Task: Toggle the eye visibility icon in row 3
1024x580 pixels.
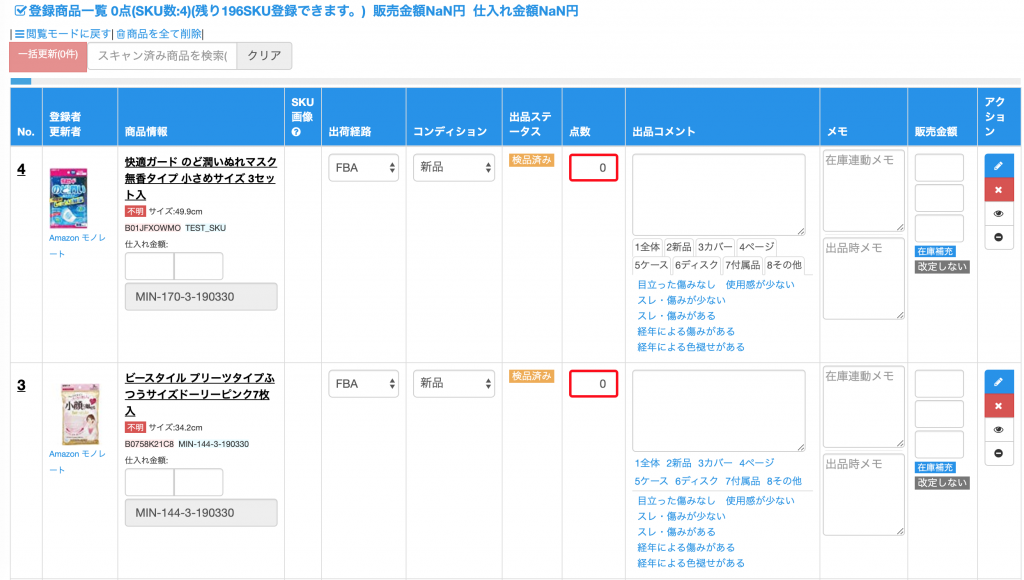Action: [999, 430]
